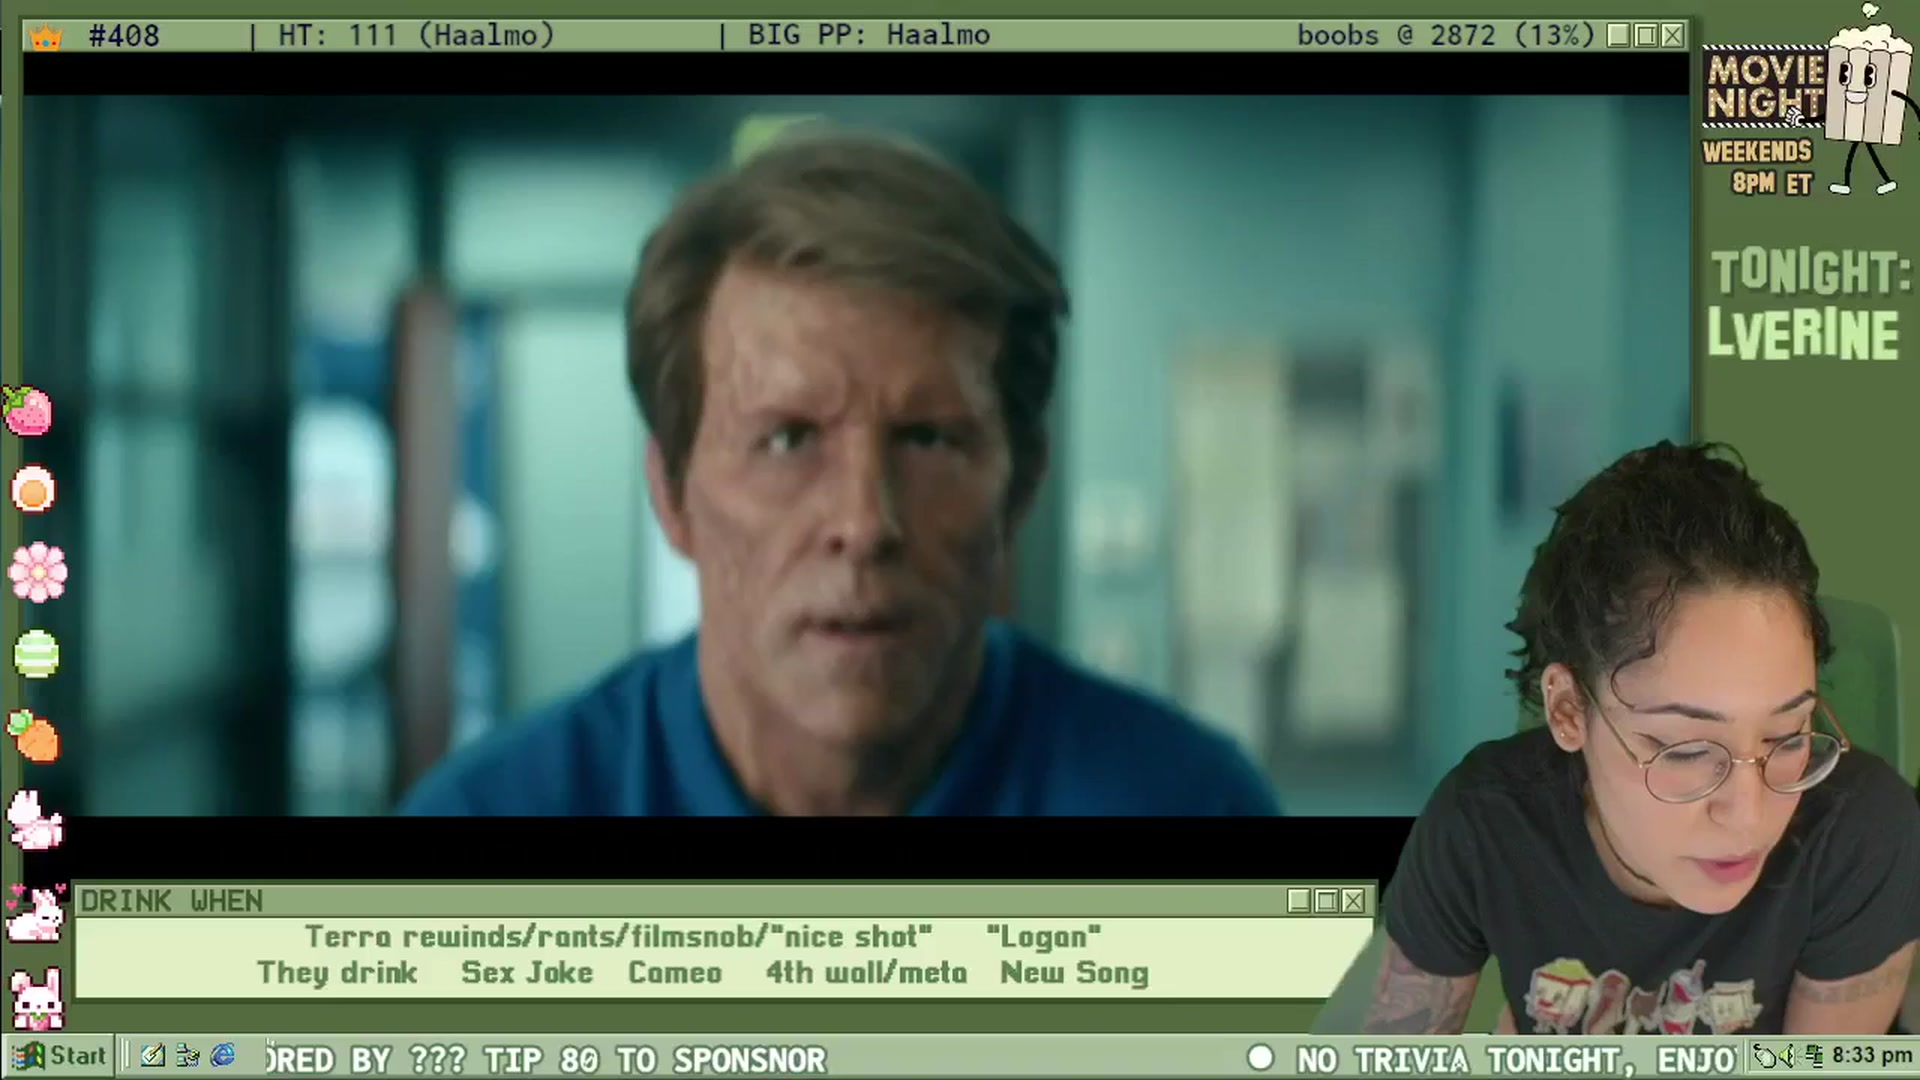The height and width of the screenshot is (1080, 1920).
Task: Click the "TIP 80 TO SPONSNOR" ticker text
Action: (x=655, y=1059)
